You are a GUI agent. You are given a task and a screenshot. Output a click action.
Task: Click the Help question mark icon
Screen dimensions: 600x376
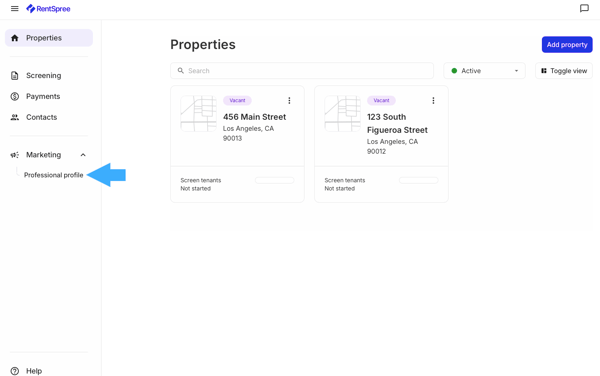(x=15, y=371)
